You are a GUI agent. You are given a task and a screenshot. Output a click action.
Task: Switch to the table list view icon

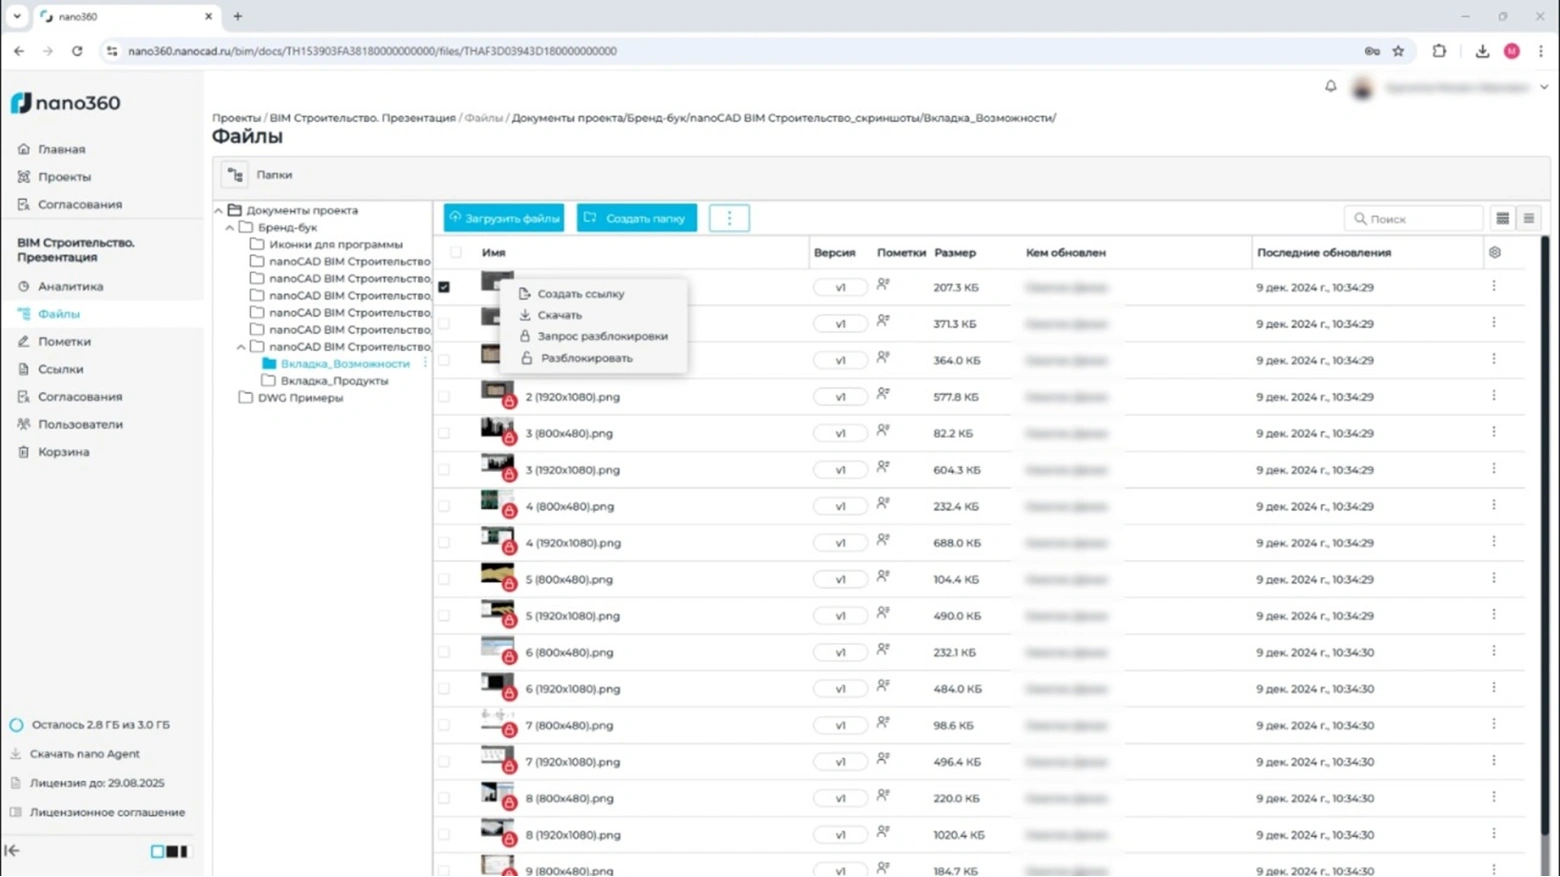(1502, 218)
